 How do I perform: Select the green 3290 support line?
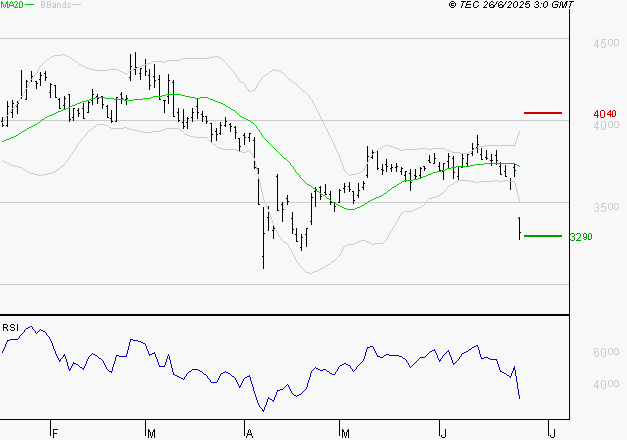543,236
